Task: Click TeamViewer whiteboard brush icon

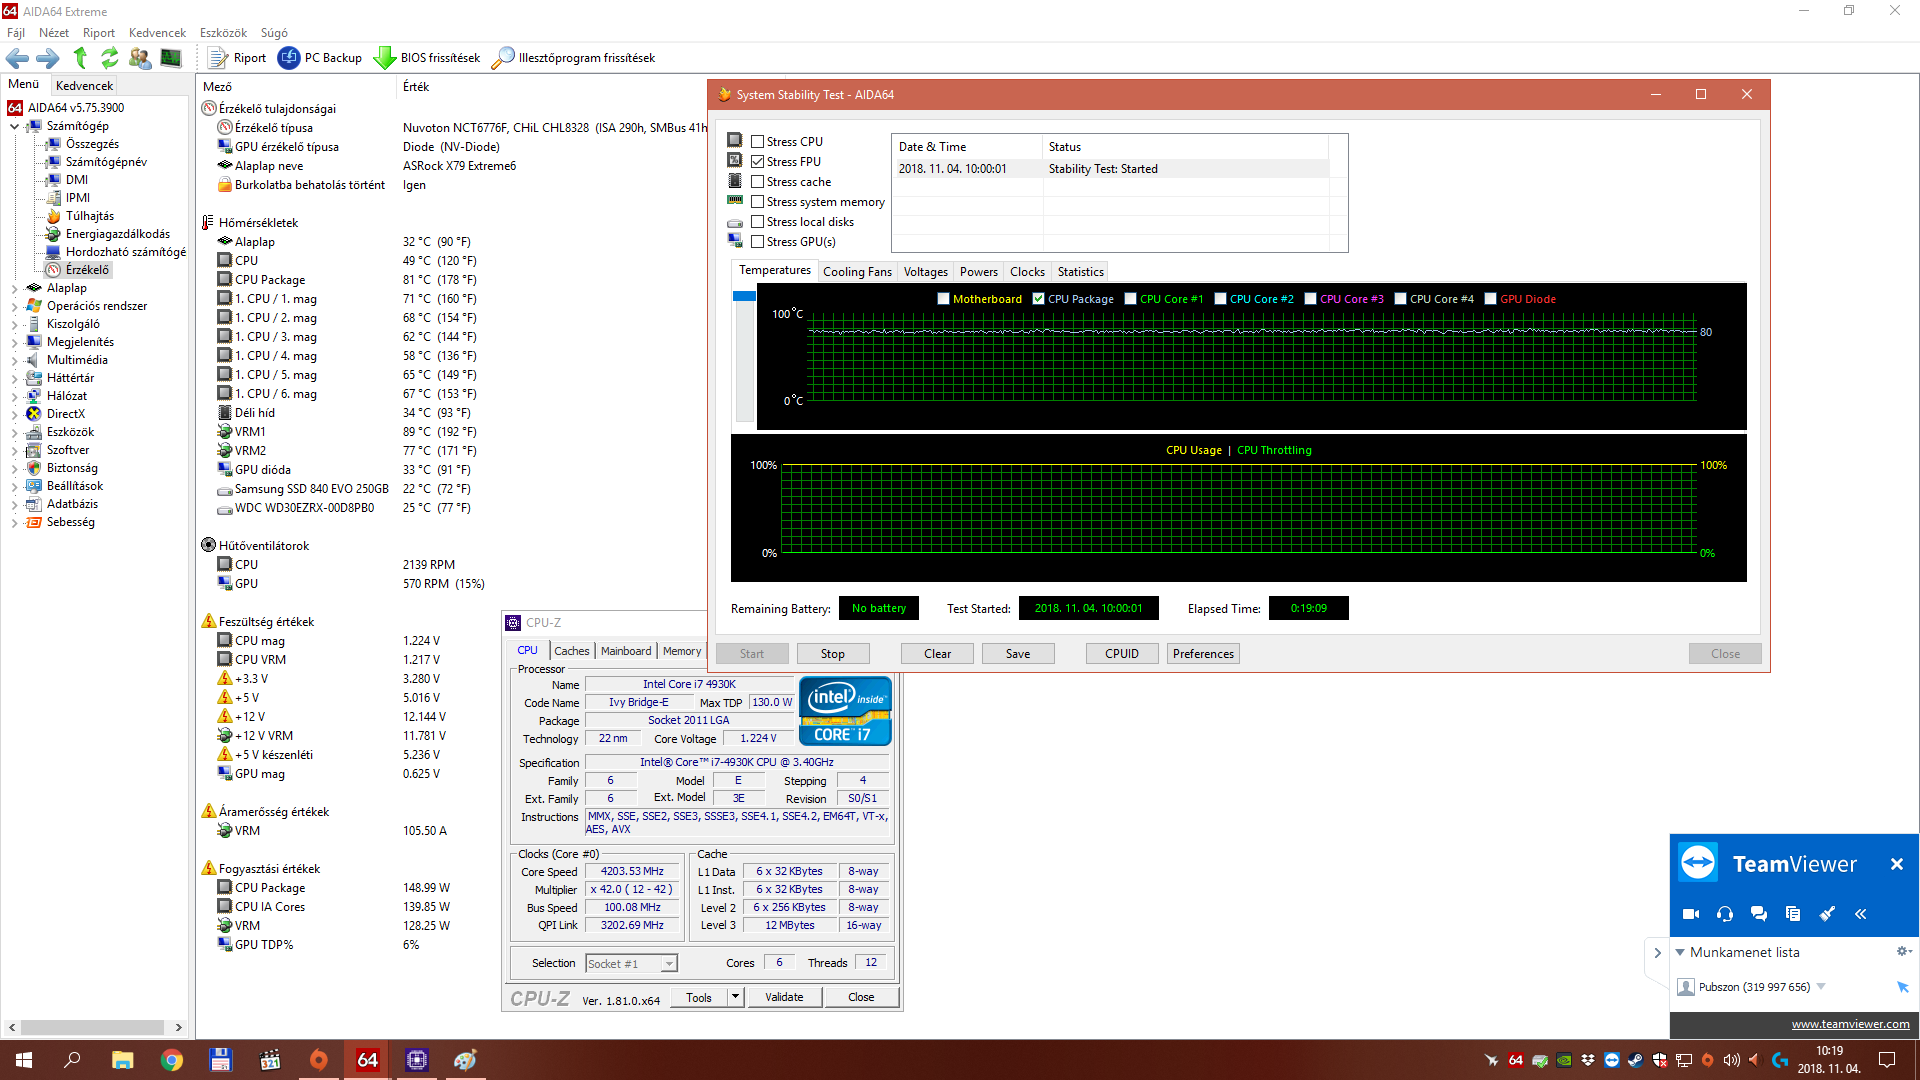Action: coord(1827,914)
